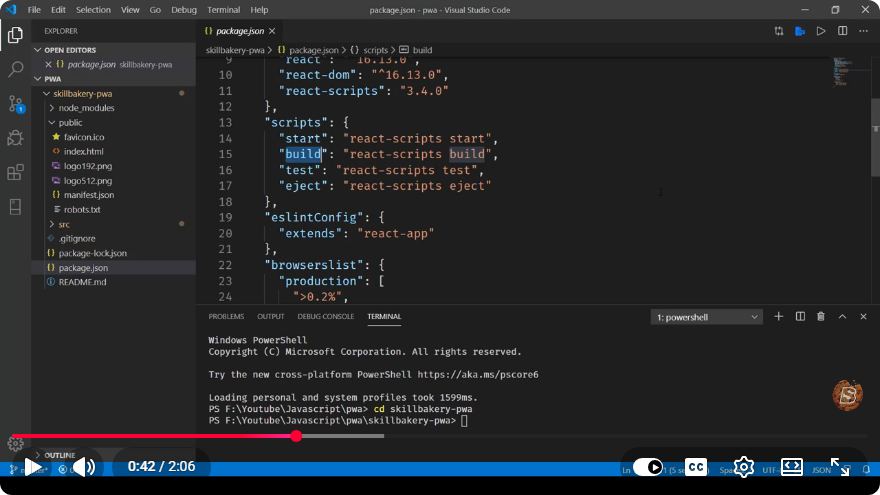The width and height of the screenshot is (880, 495).
Task: Close the package.json editor tab
Action: click(272, 31)
